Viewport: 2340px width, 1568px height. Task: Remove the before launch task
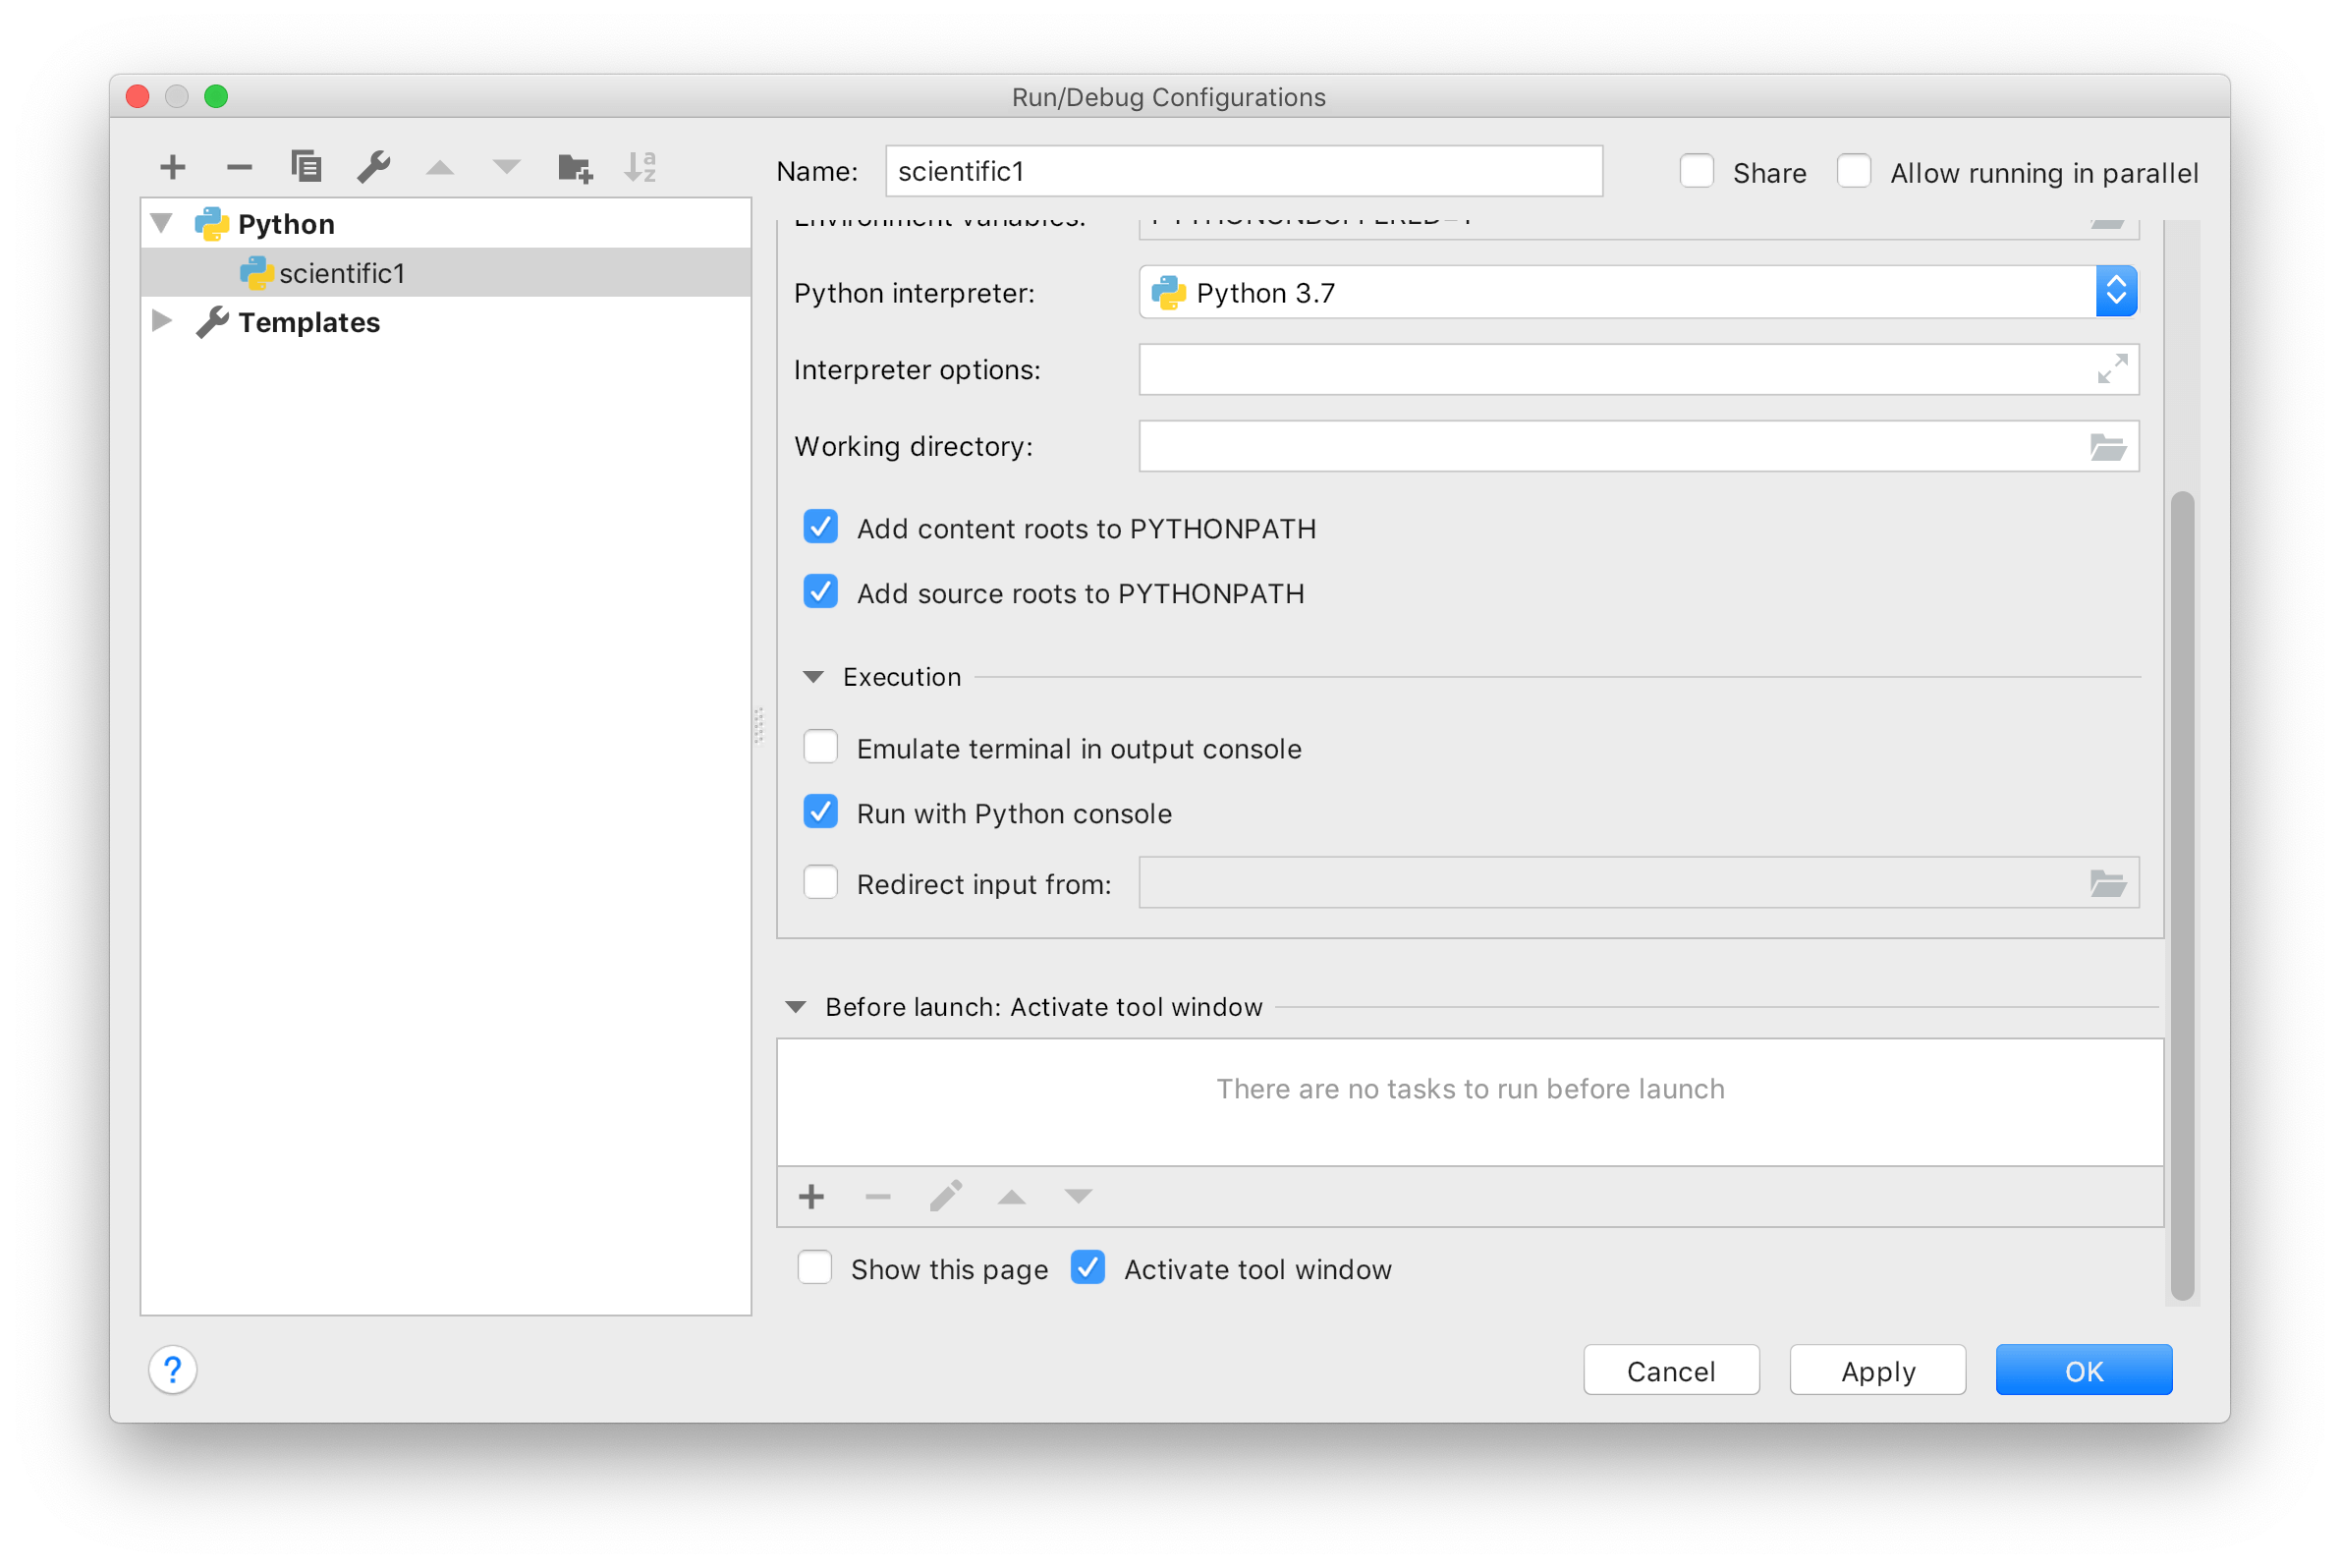pos(878,1197)
